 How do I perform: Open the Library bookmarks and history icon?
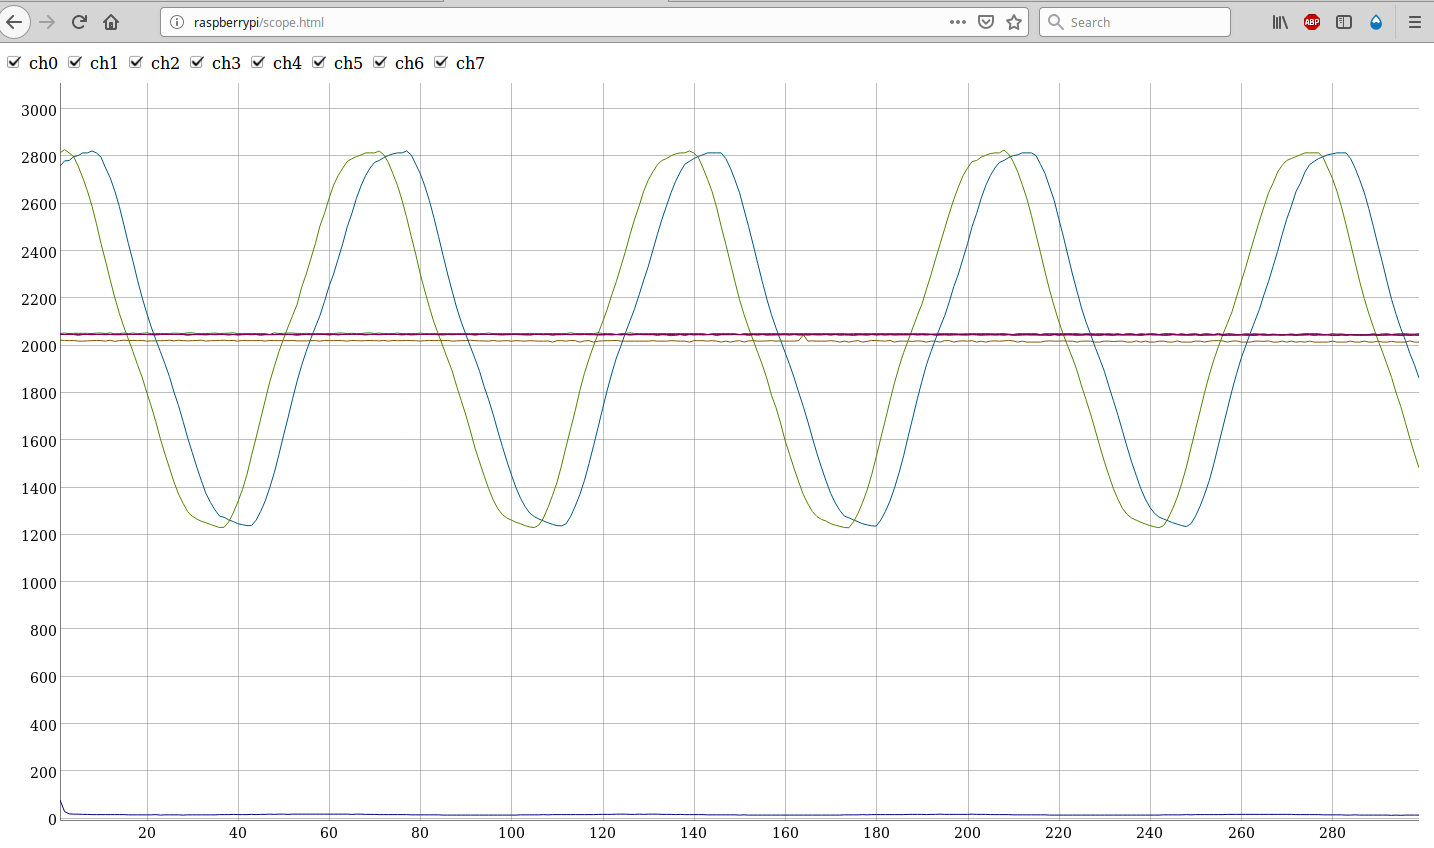click(1280, 22)
